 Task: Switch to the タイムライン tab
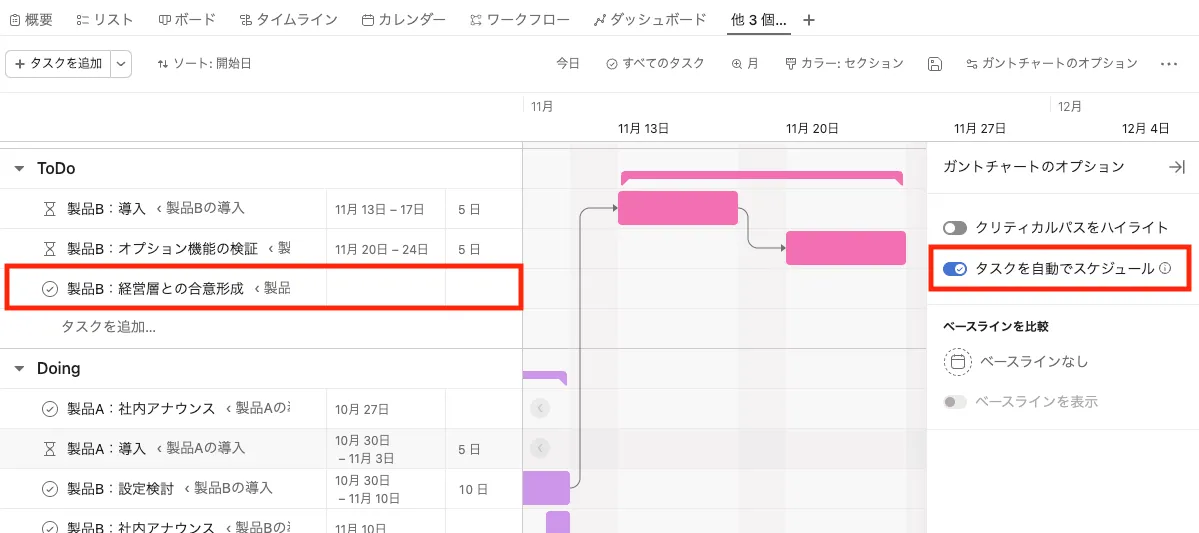pos(289,20)
